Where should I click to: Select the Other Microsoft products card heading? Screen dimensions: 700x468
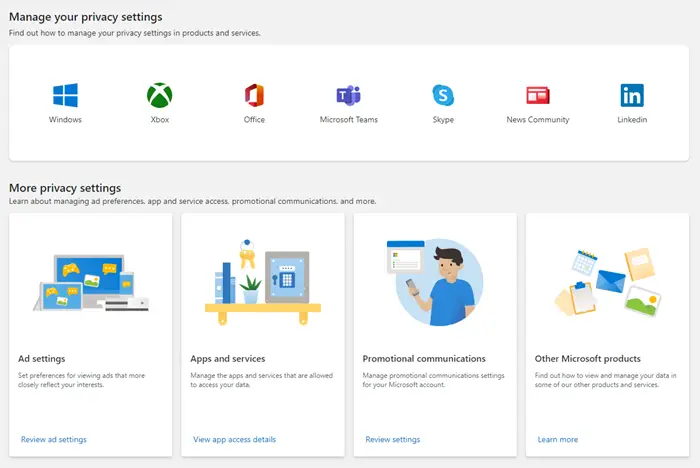click(x=588, y=359)
